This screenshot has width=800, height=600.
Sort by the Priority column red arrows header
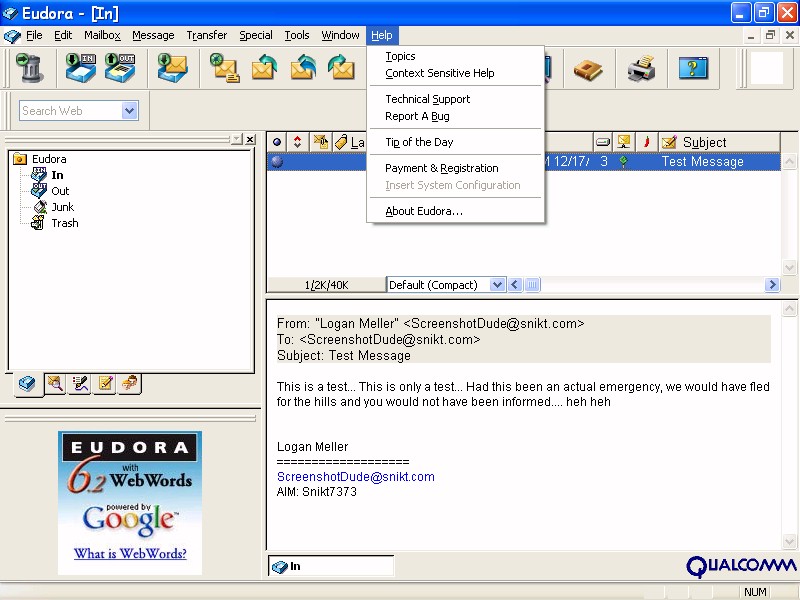pos(297,142)
